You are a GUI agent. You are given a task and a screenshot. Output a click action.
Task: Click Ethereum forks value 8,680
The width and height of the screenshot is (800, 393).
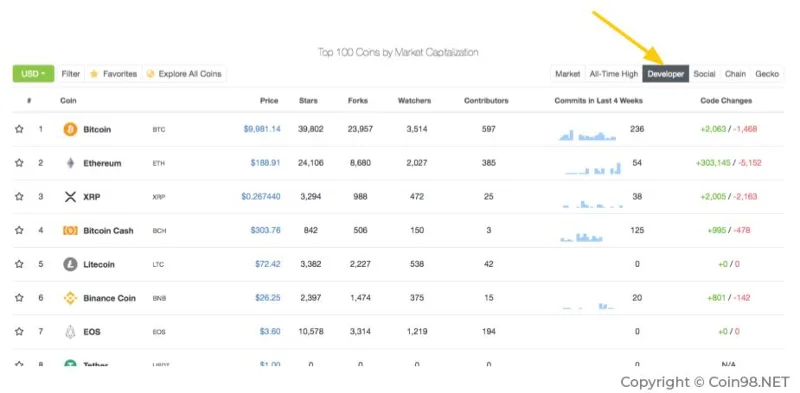tap(360, 163)
